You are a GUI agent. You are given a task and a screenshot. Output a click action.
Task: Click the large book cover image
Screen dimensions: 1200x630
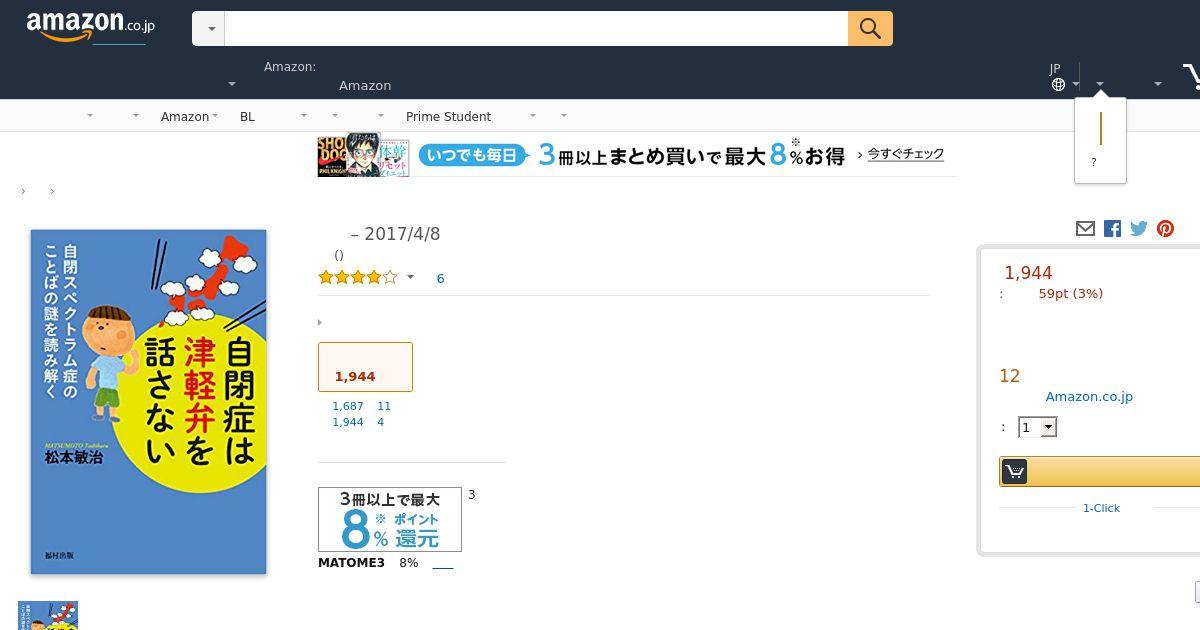point(149,402)
